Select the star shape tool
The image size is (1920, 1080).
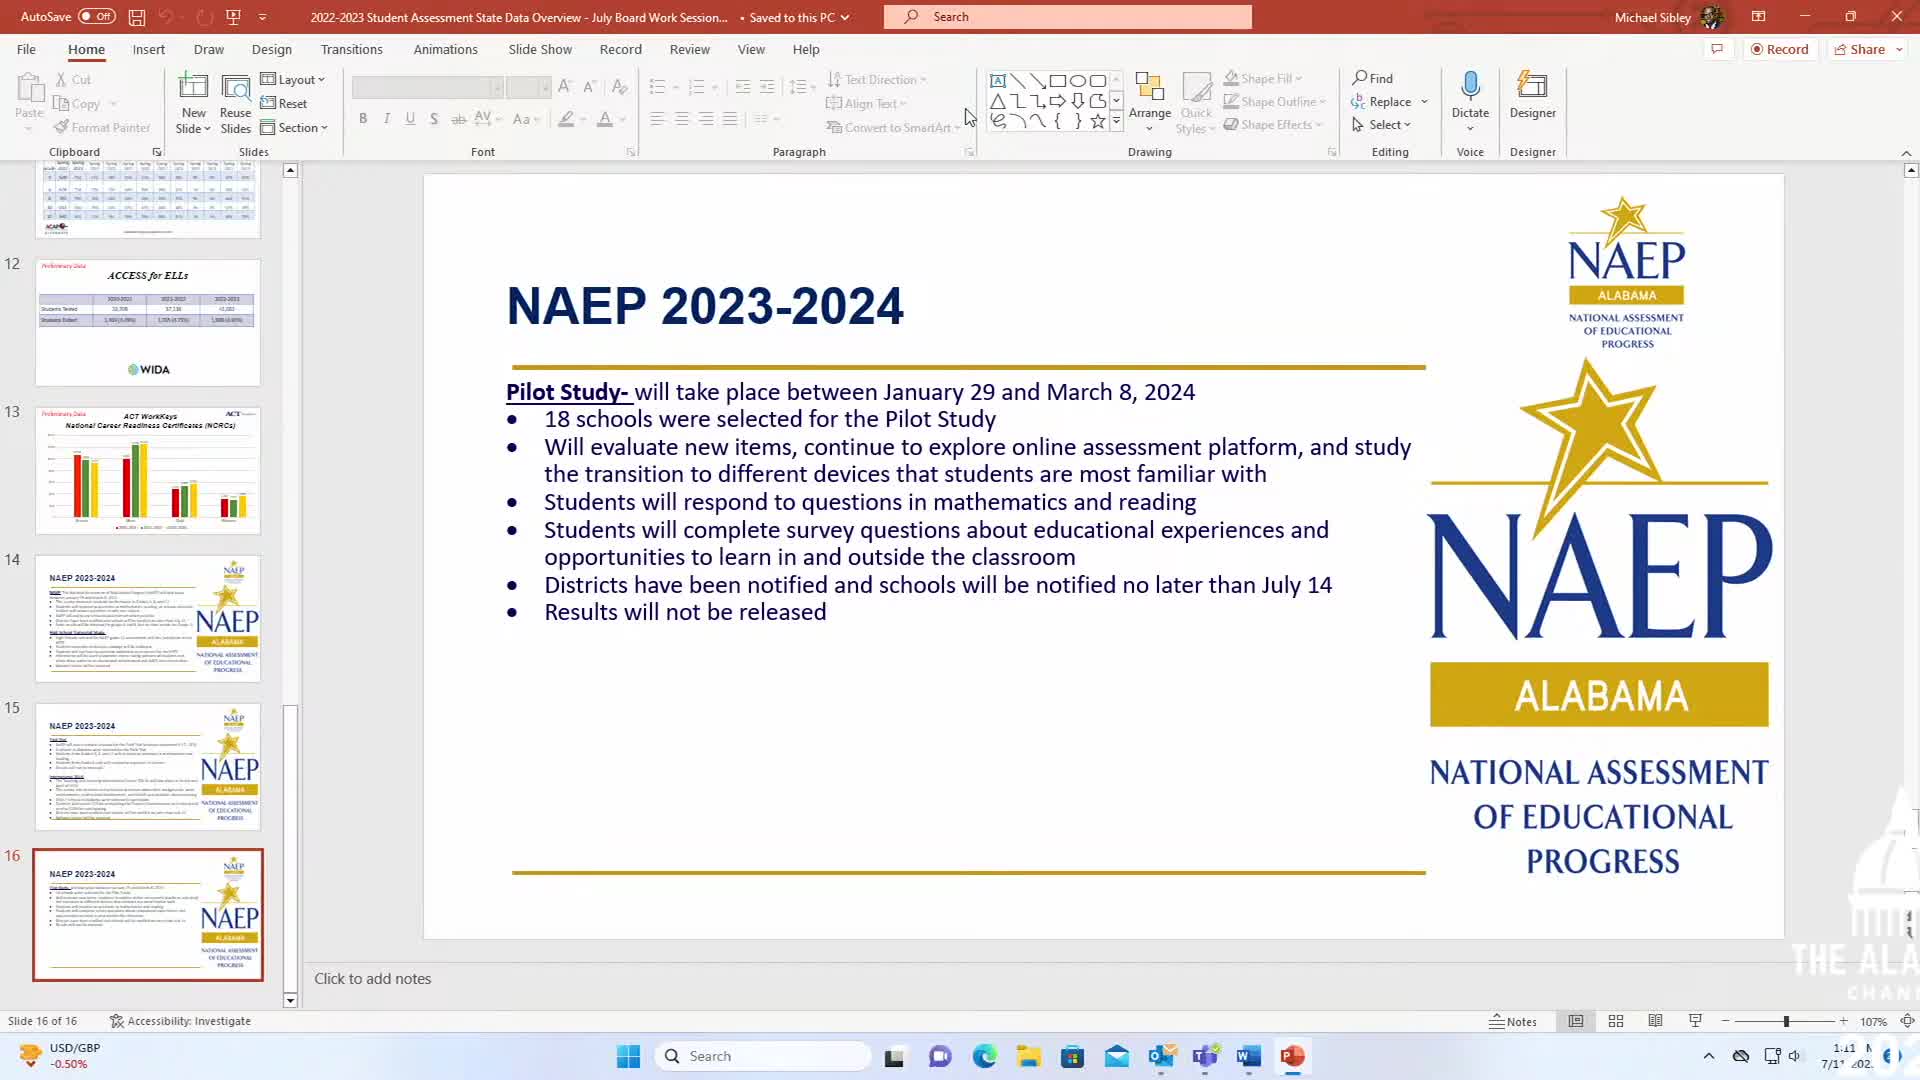click(x=1097, y=121)
